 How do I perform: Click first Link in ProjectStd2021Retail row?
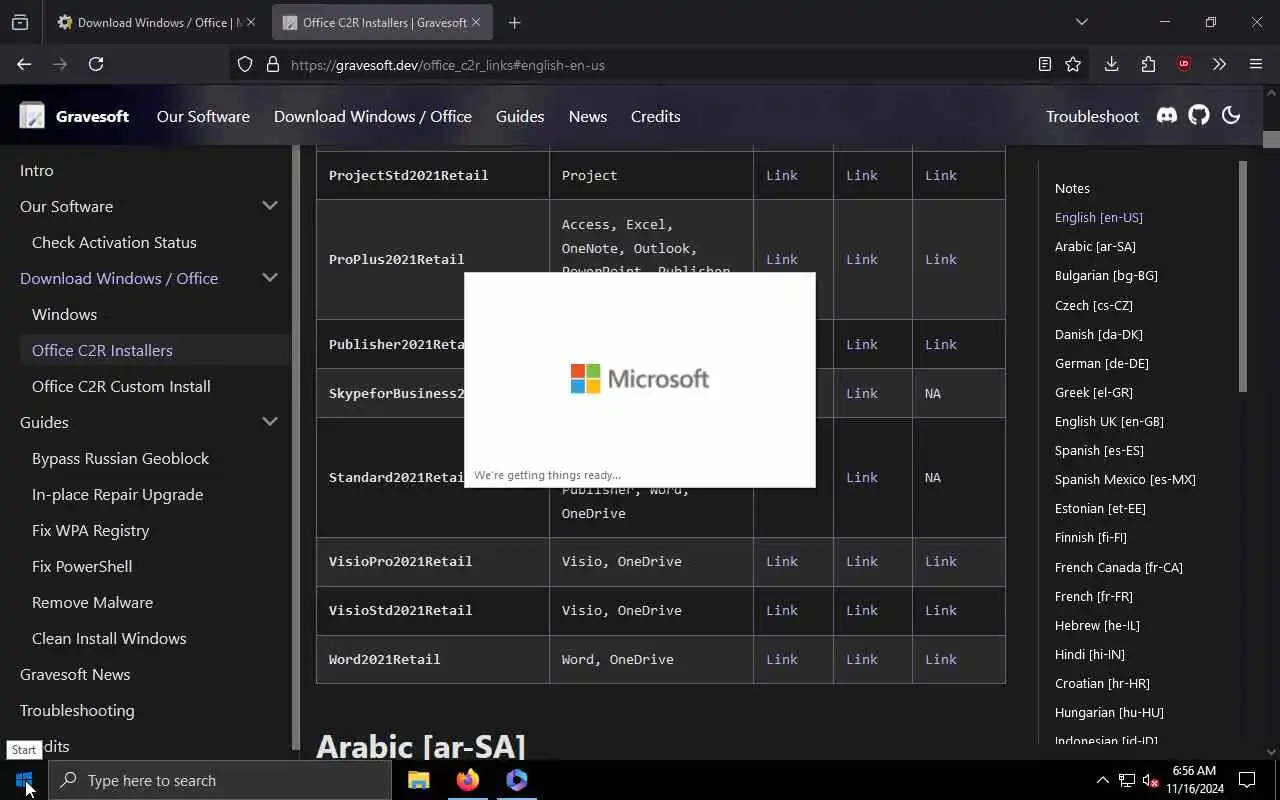coord(782,175)
